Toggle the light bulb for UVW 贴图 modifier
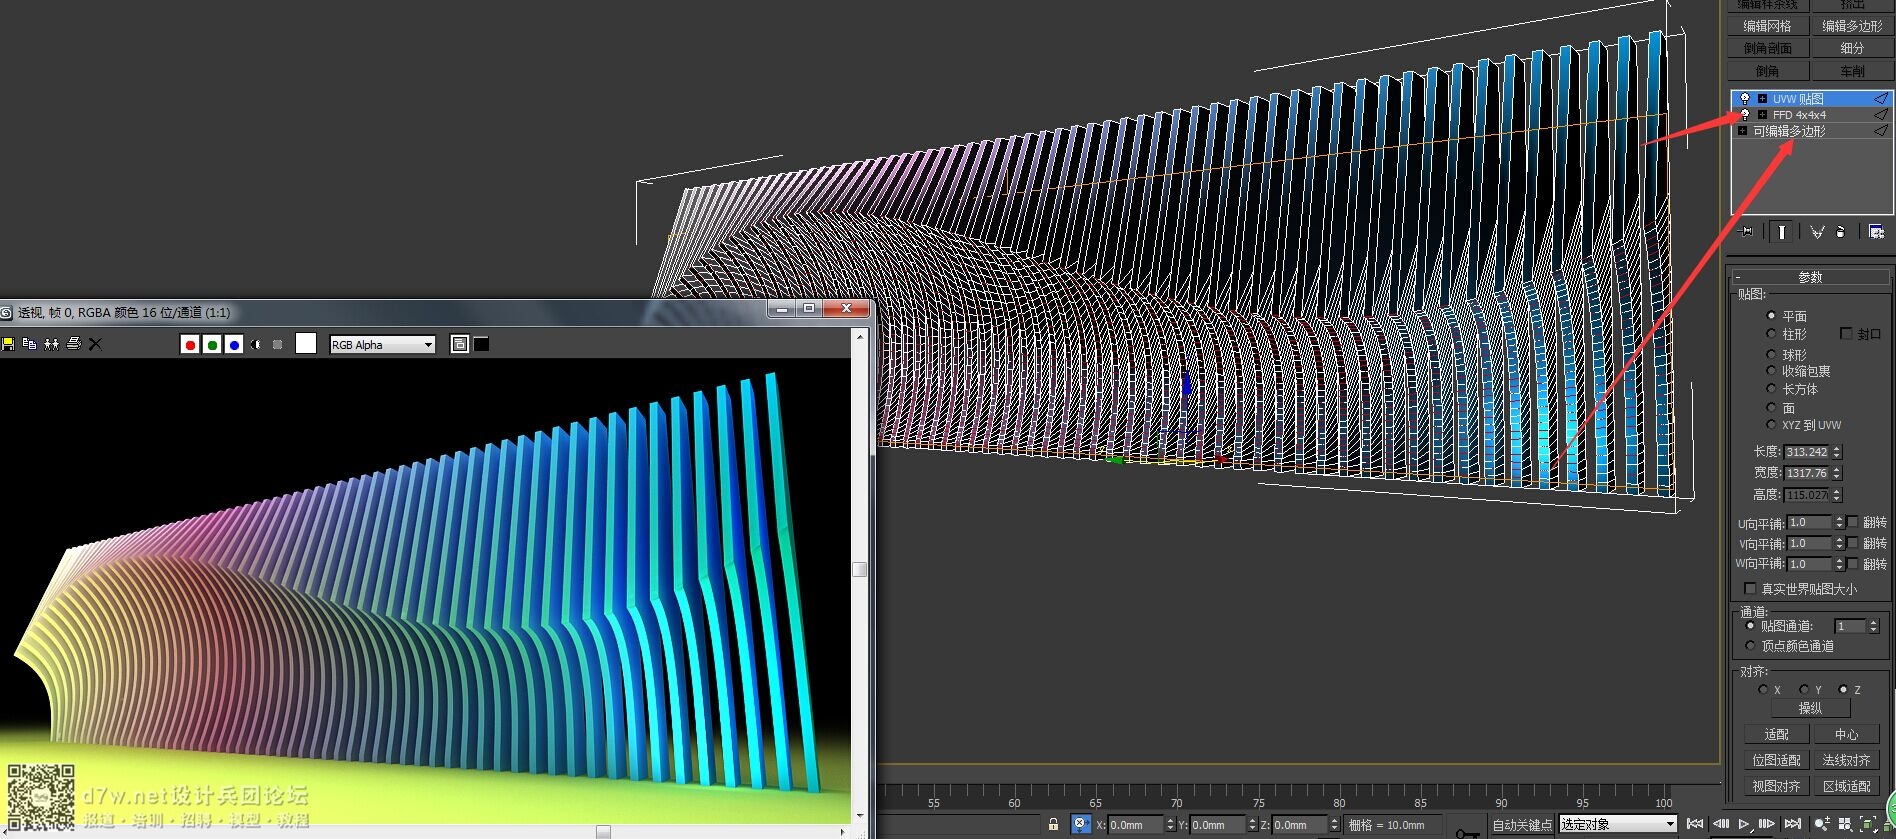The height and width of the screenshot is (839, 1896). click(x=1745, y=99)
